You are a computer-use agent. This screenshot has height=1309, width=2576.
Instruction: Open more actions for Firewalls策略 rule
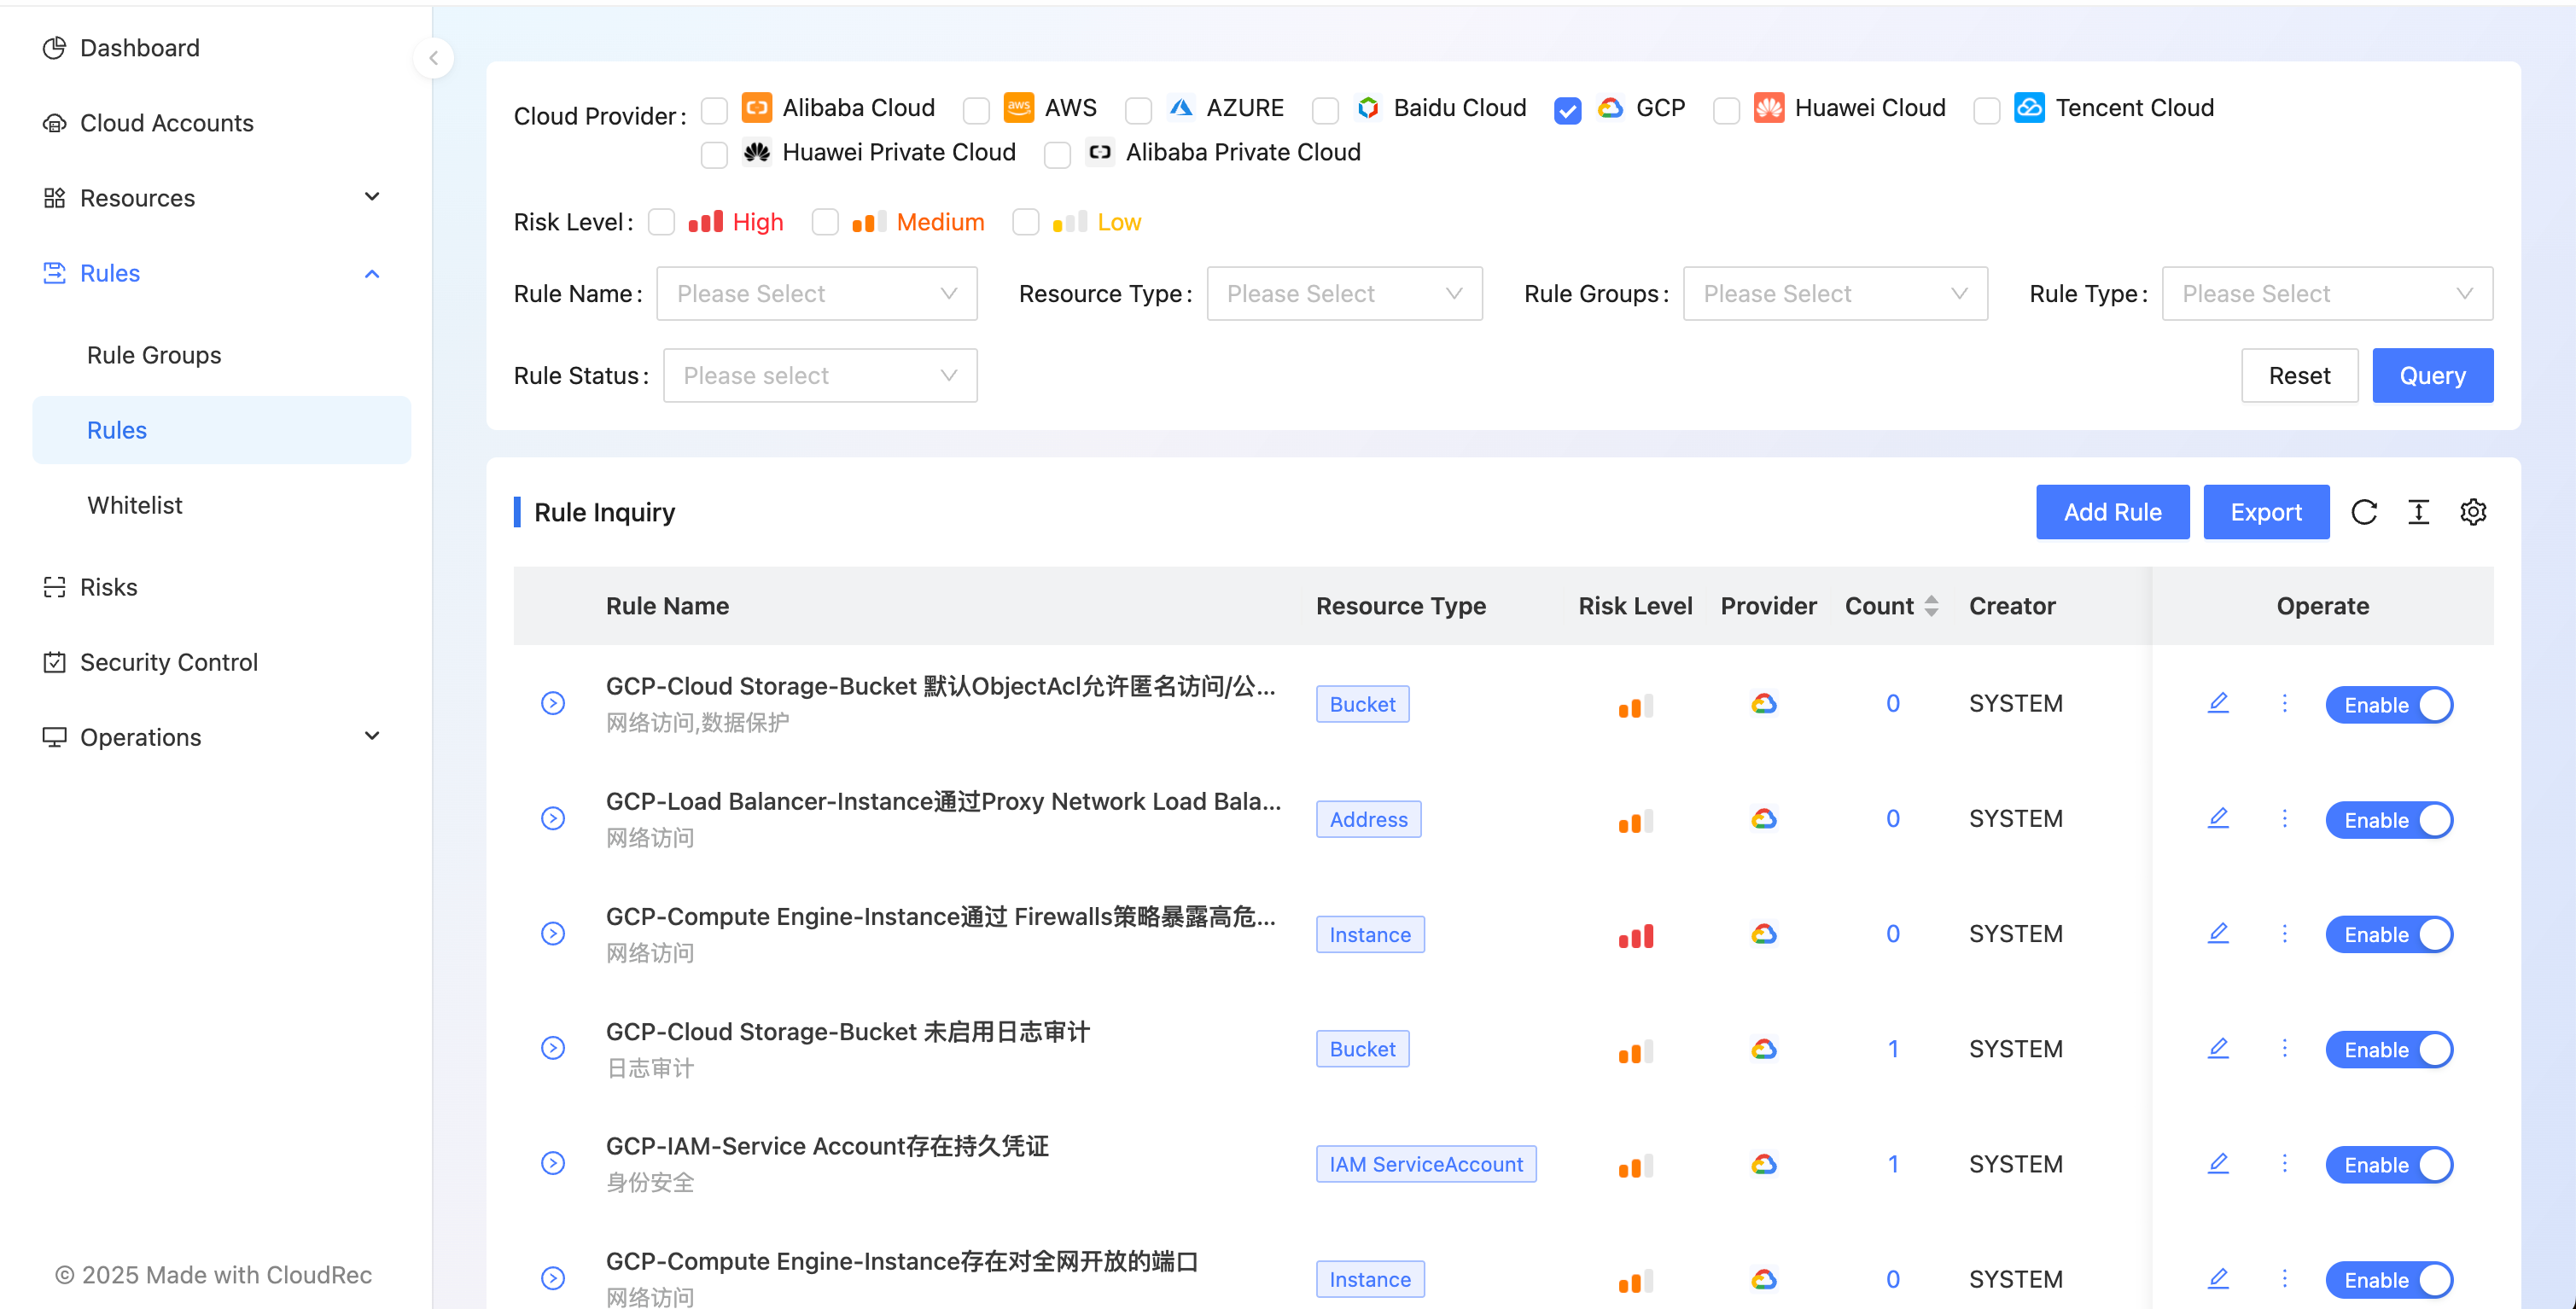(2284, 933)
